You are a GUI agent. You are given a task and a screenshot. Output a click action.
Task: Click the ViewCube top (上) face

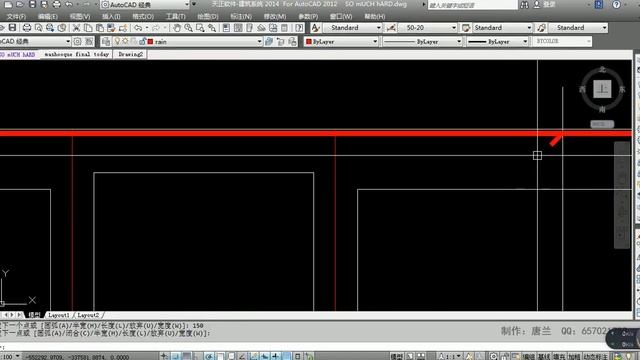[x=602, y=89]
